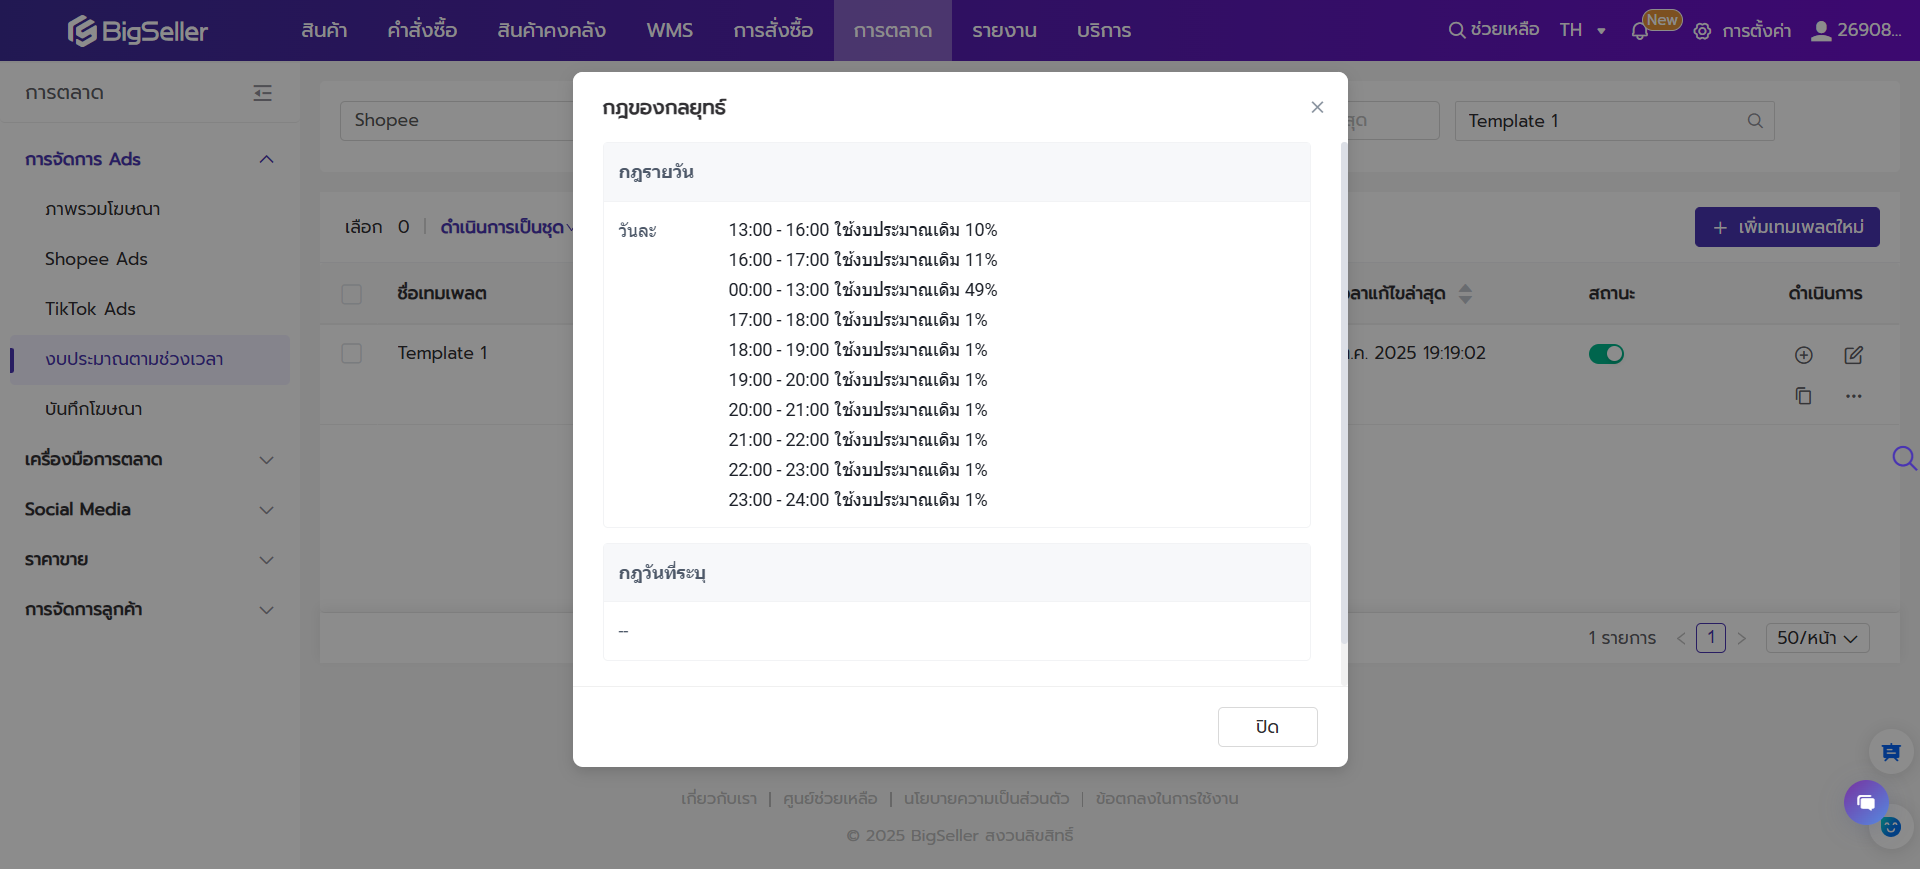Image resolution: width=1920 pixels, height=869 pixels.
Task: Open the สินค้าคงคลัง menu
Action: pyautogui.click(x=551, y=30)
